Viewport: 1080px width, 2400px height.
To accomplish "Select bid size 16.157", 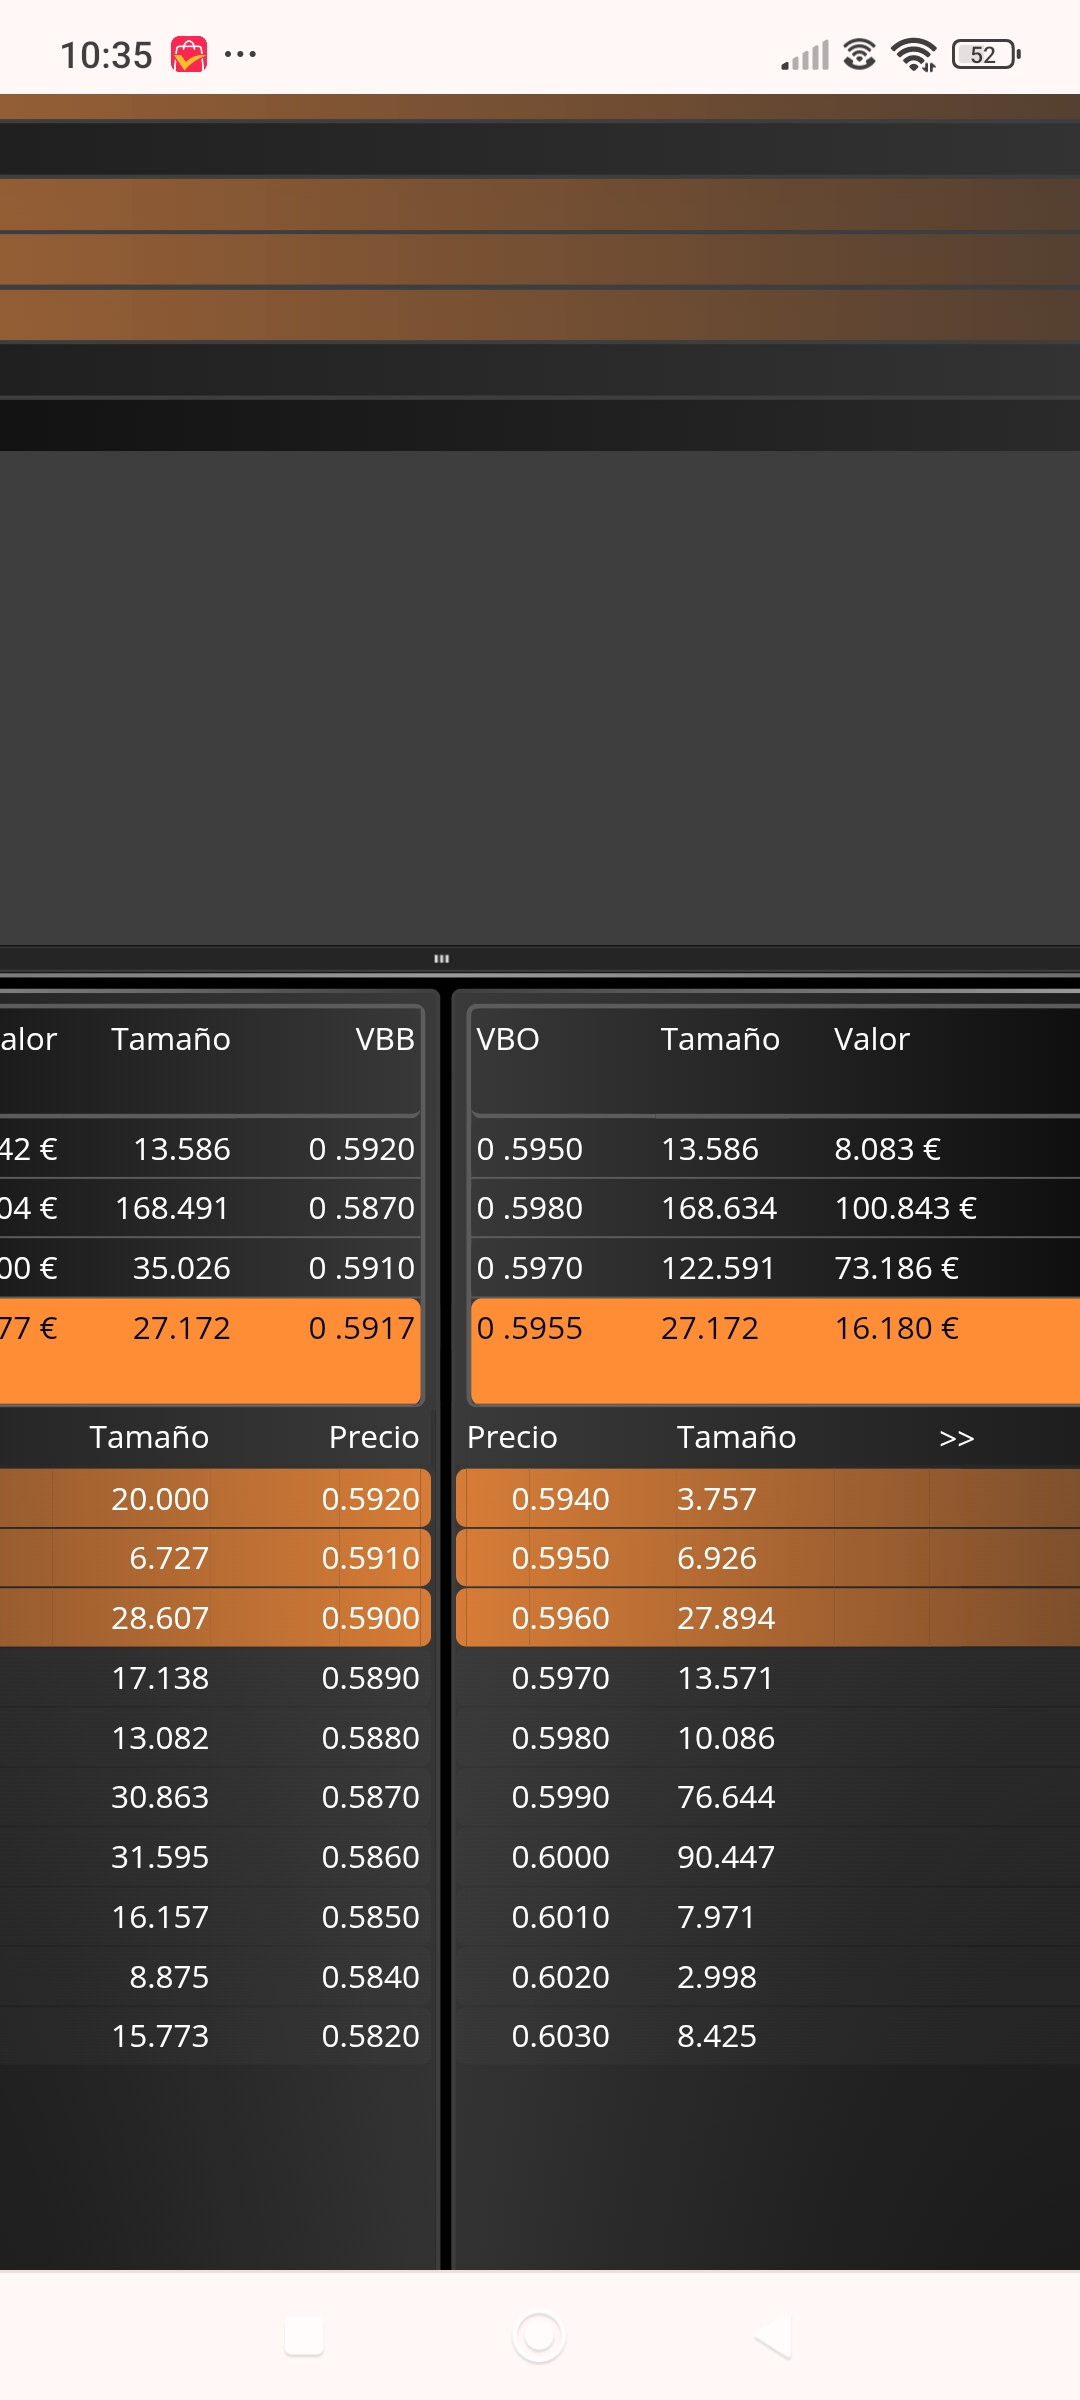I will pyautogui.click(x=160, y=1917).
